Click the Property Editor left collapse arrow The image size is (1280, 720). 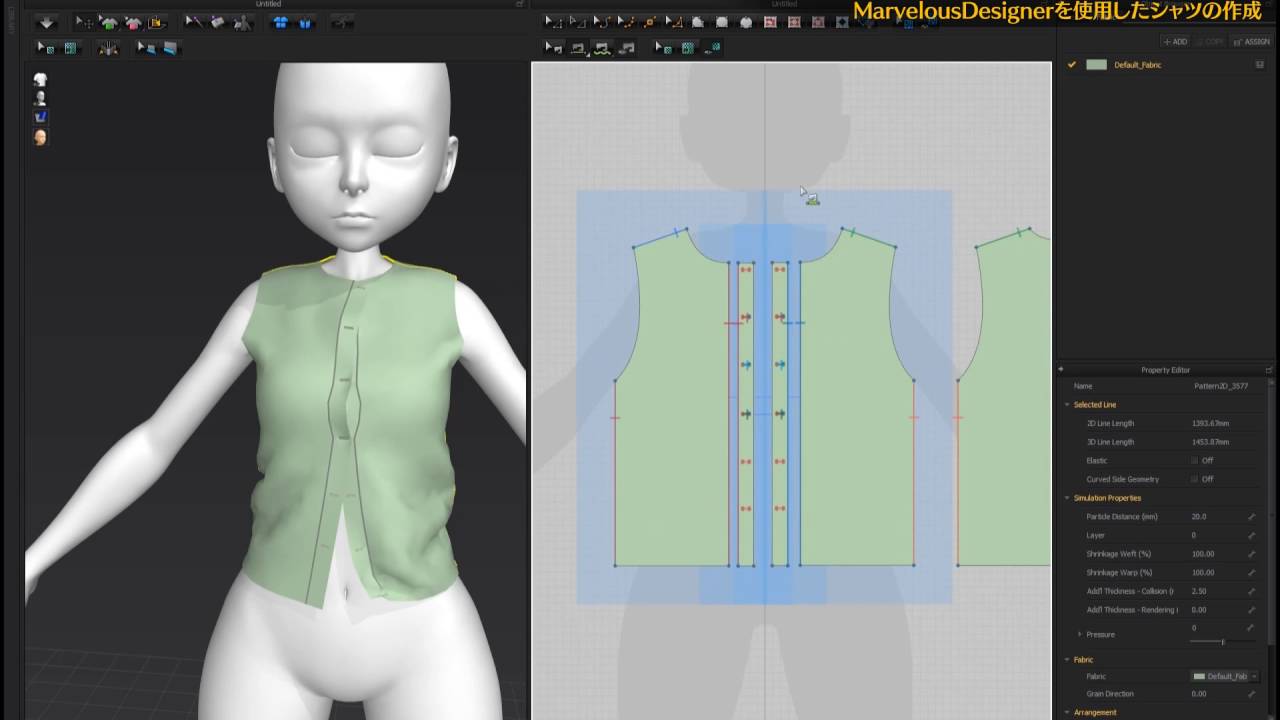[x=1061, y=369]
